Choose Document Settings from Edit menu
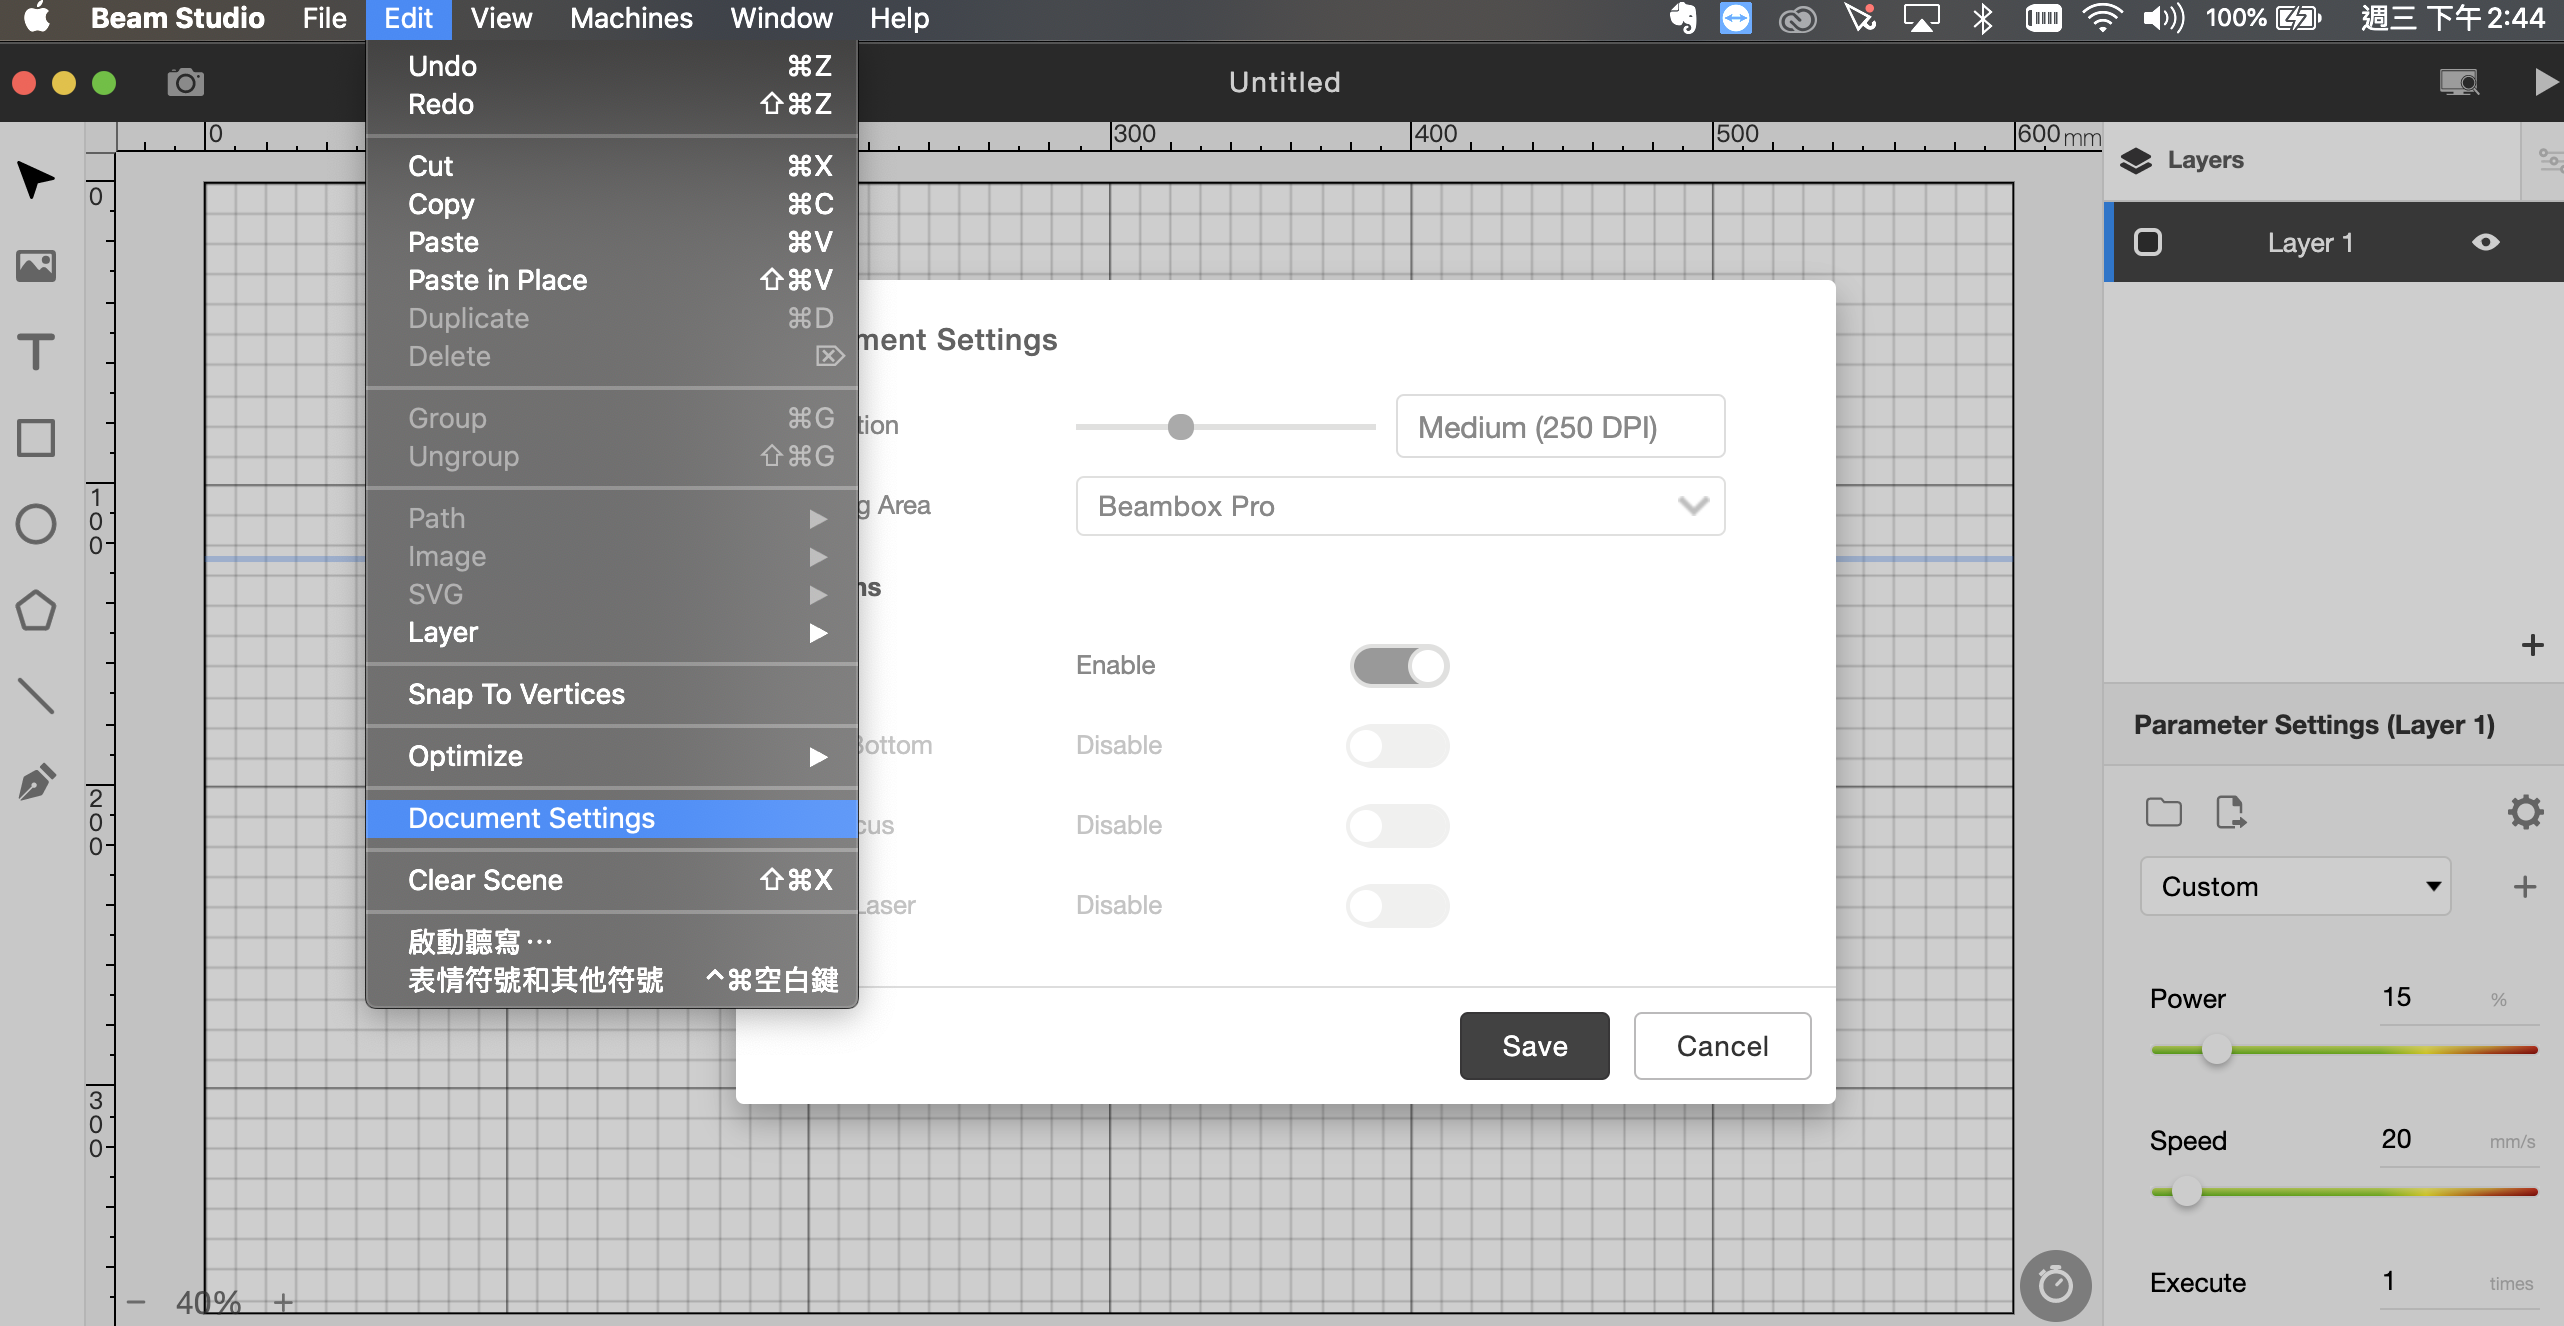The height and width of the screenshot is (1326, 2564). [612, 818]
